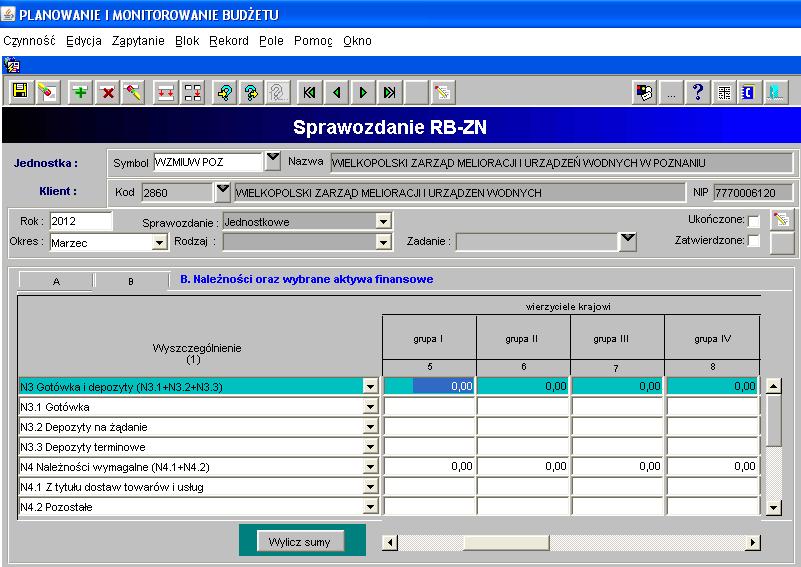Open dropdown on N3.1 Gotówka row
The width and height of the screenshot is (801, 567).
(x=371, y=407)
